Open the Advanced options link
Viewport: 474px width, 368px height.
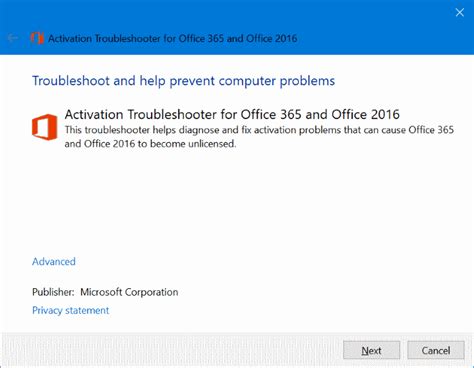pyautogui.click(x=54, y=261)
